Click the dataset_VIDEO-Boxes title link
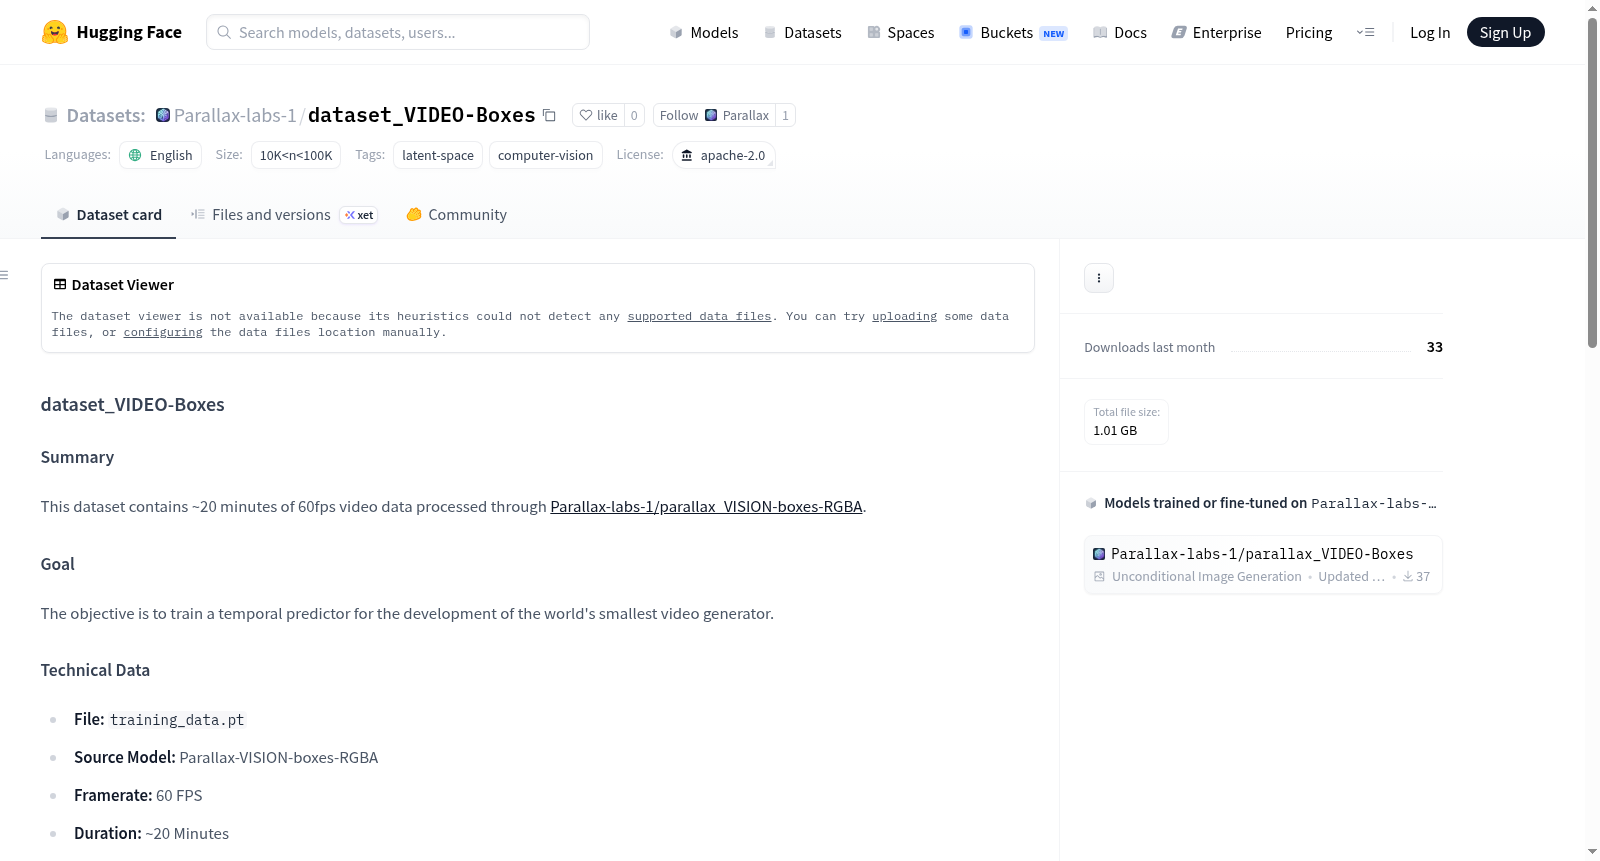1600x861 pixels. tap(421, 115)
